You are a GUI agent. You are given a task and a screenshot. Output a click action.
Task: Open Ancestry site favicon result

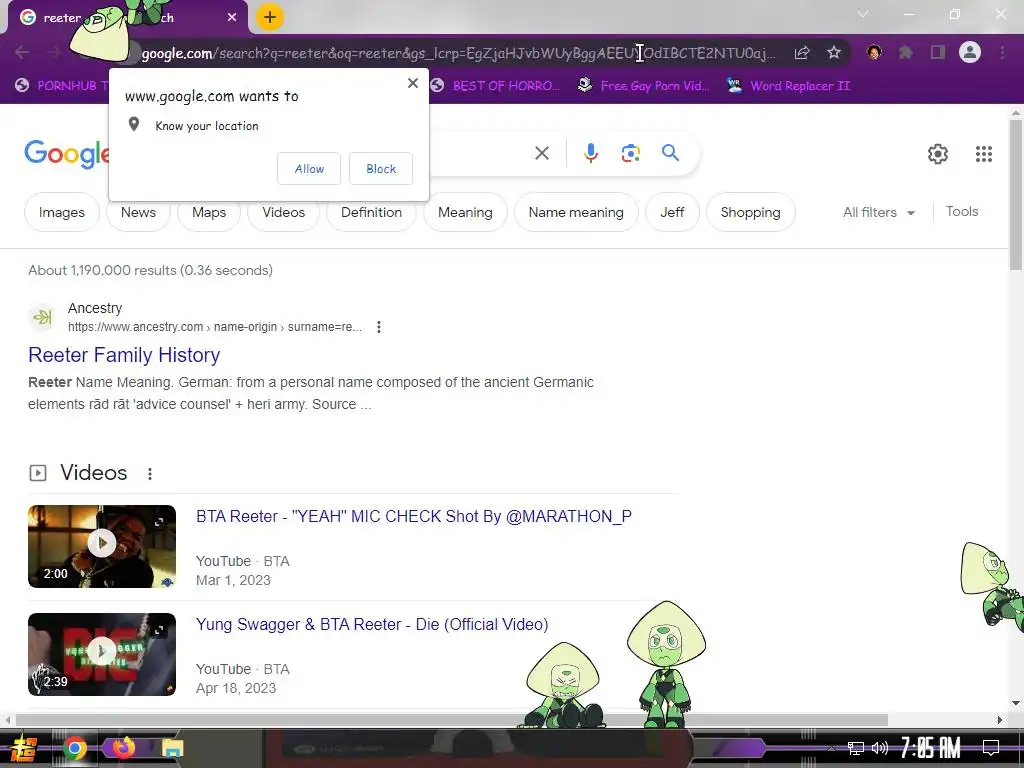42,317
